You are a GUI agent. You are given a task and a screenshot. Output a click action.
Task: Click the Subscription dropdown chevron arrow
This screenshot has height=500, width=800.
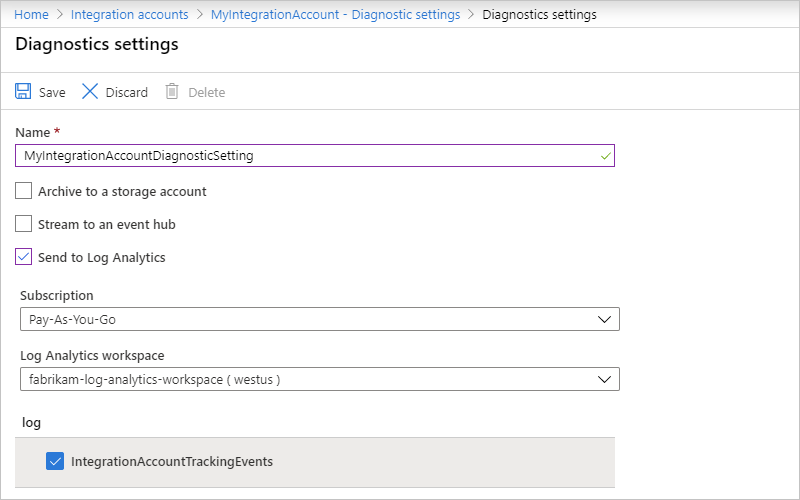click(x=604, y=319)
